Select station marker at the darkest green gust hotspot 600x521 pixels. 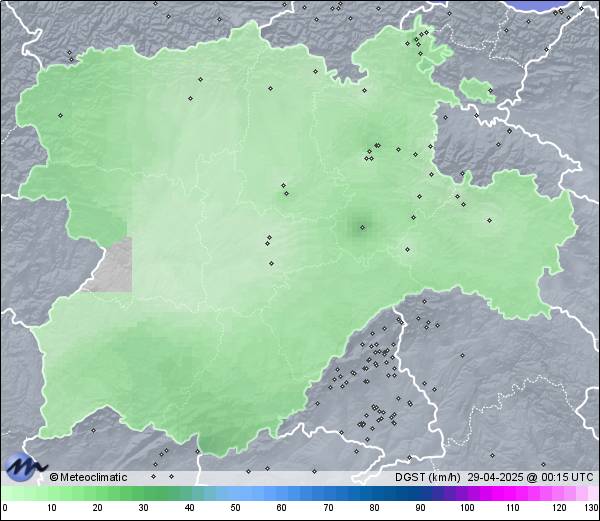(x=362, y=228)
